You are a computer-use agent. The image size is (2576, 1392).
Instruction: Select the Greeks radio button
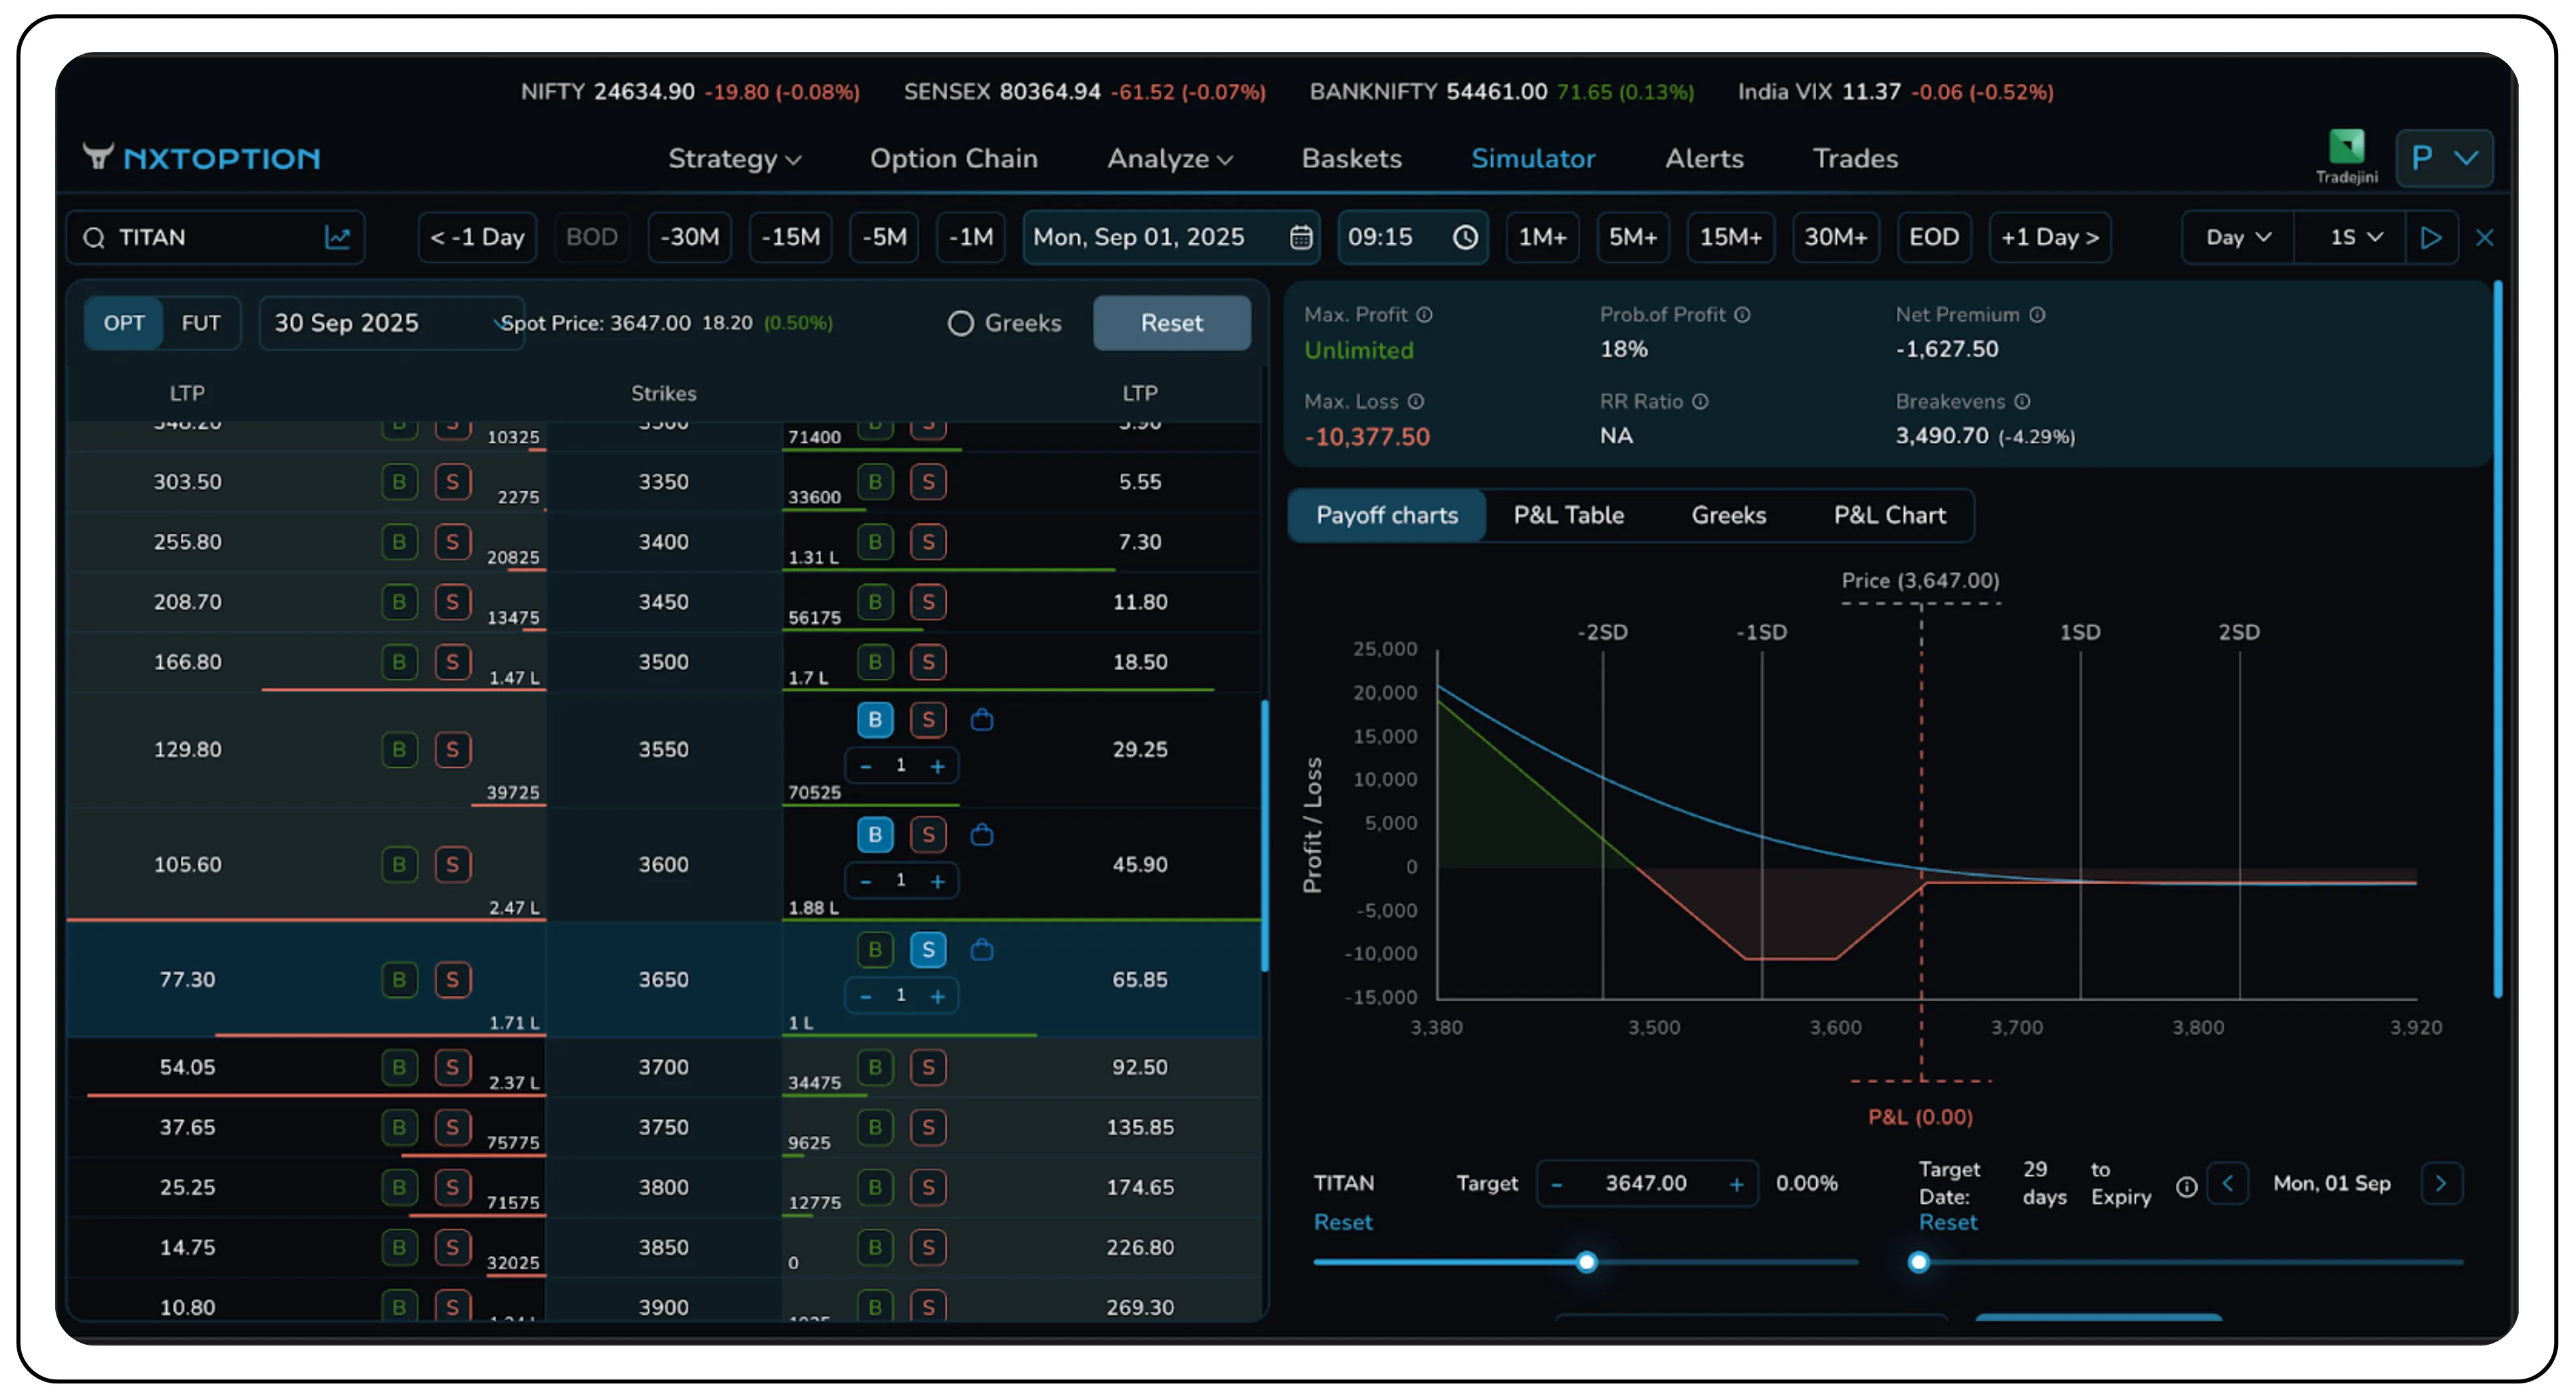pos(960,323)
